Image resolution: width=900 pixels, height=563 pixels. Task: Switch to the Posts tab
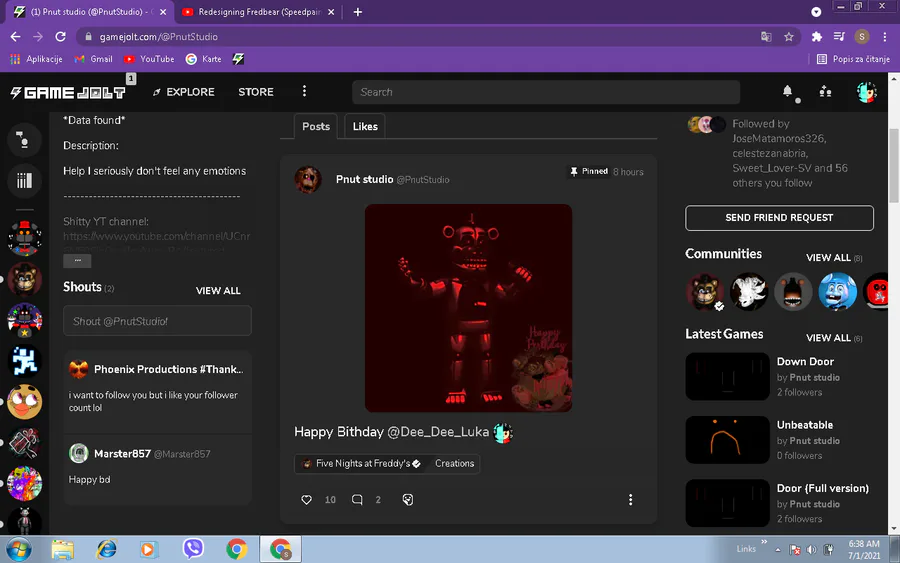click(316, 126)
